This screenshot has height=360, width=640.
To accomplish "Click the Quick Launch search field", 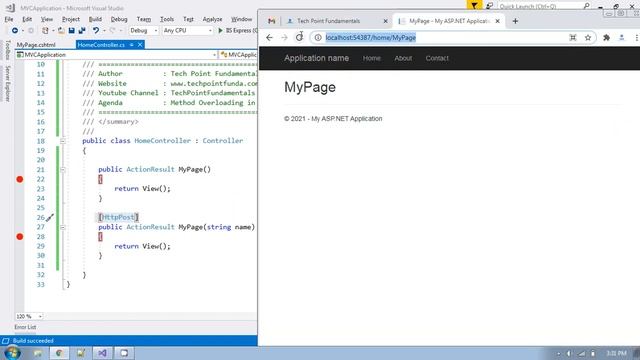I will coord(540,6).
